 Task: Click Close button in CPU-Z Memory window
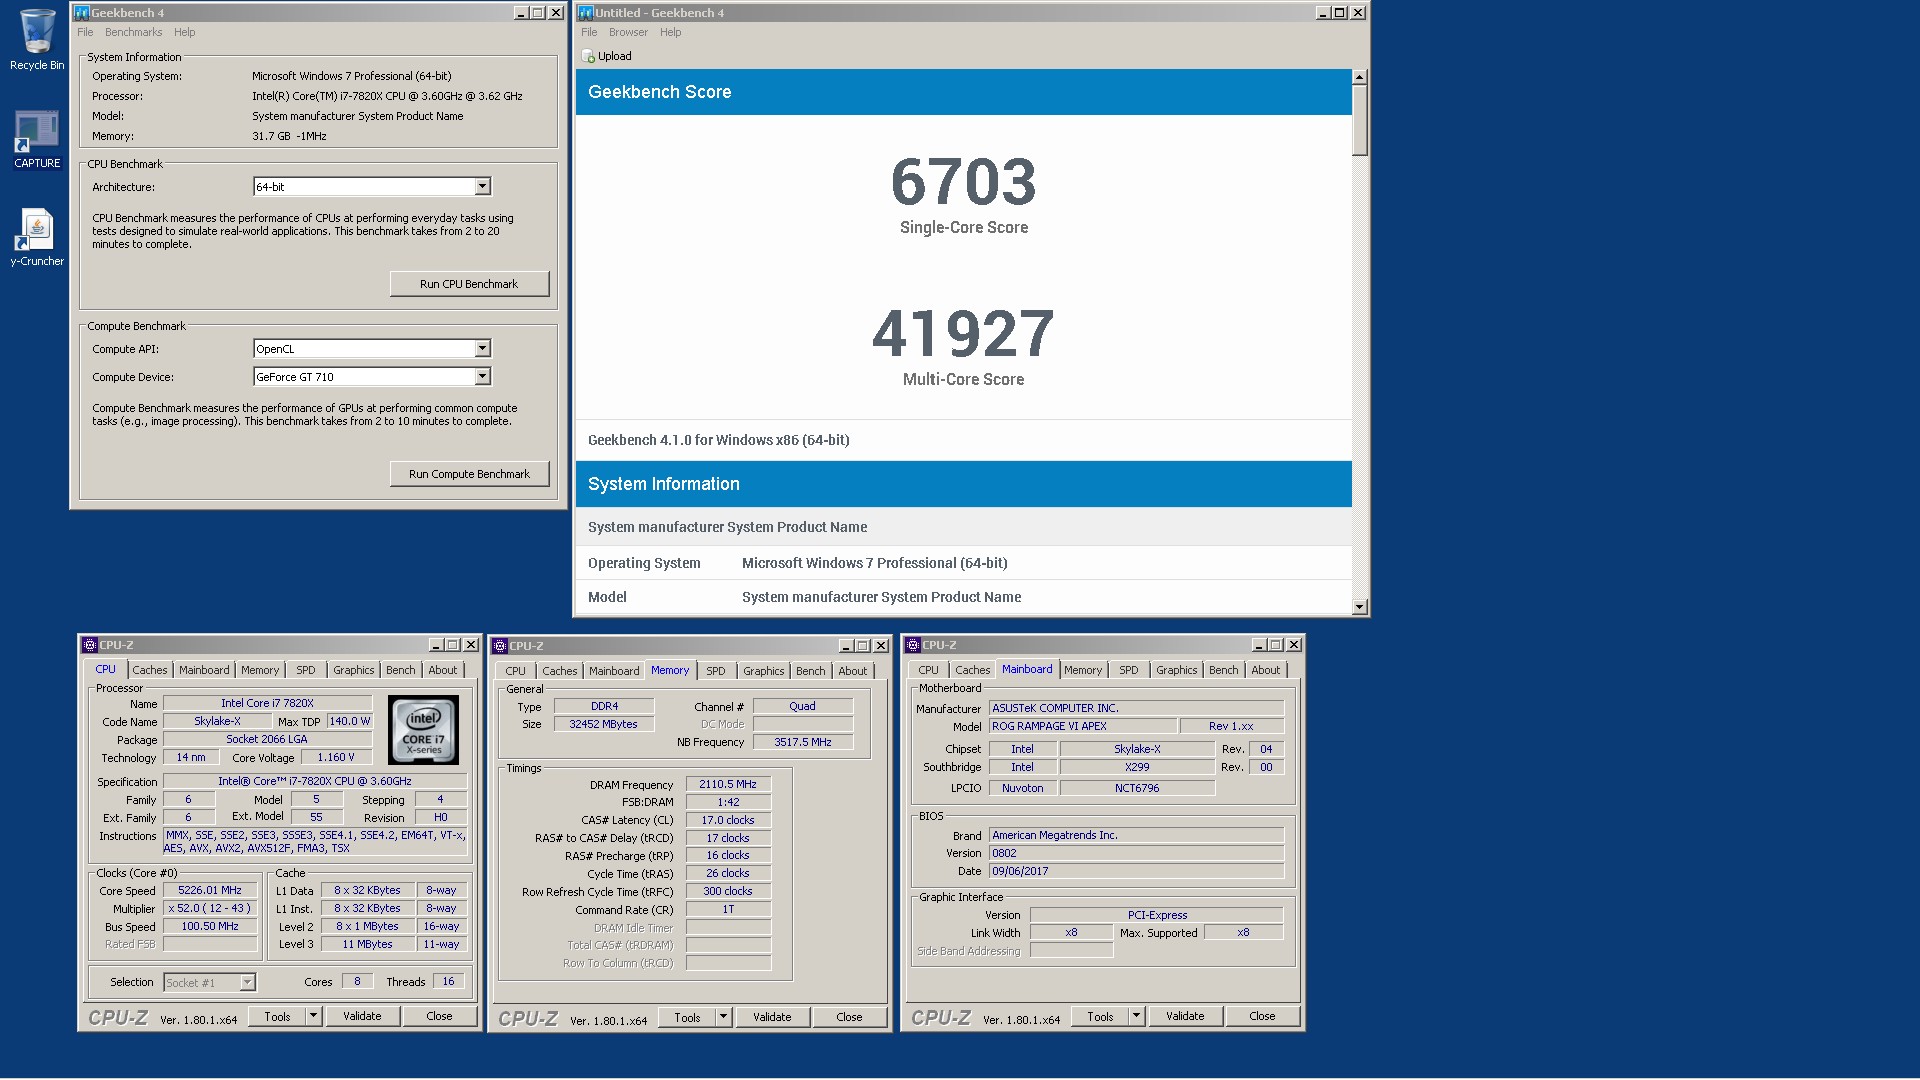[x=849, y=1017]
